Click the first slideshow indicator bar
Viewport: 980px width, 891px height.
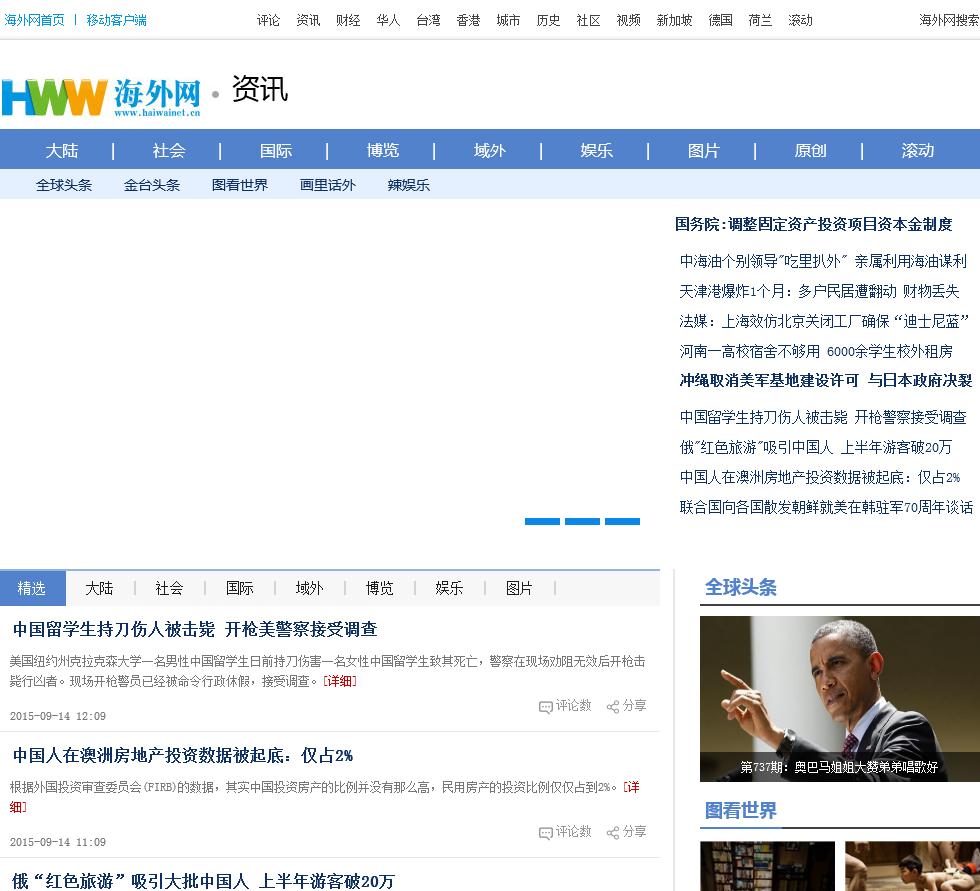tap(542, 521)
